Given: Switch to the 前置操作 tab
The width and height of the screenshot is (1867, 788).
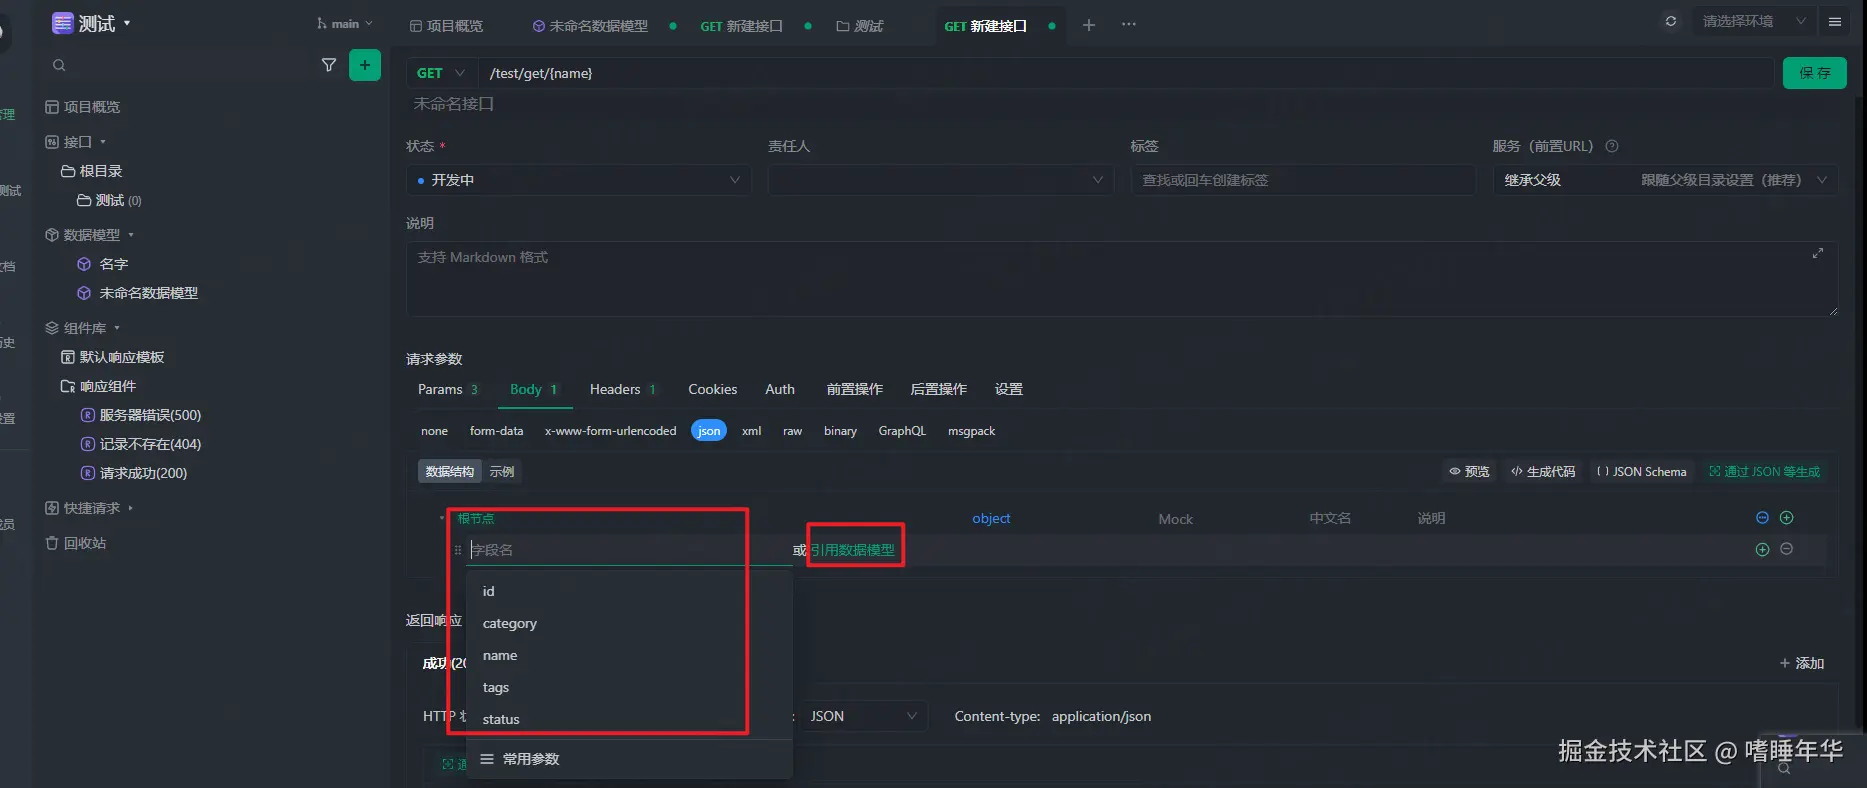Looking at the screenshot, I should click(x=855, y=389).
